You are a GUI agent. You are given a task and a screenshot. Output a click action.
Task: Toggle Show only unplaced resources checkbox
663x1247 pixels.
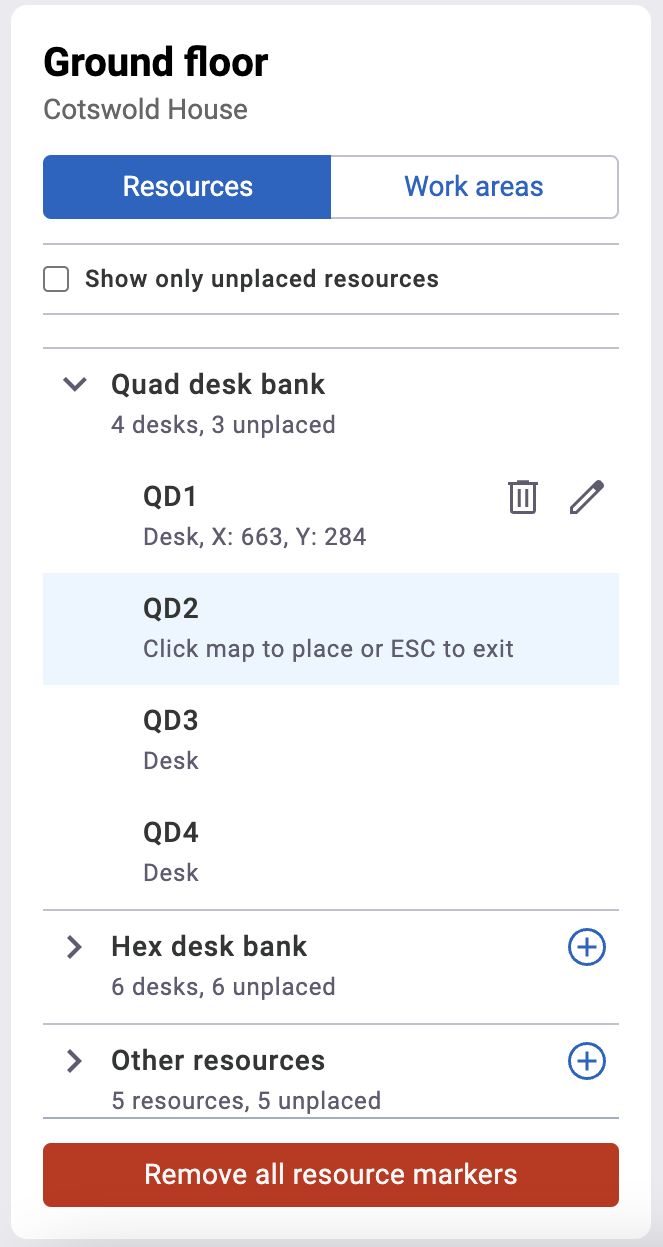point(56,279)
